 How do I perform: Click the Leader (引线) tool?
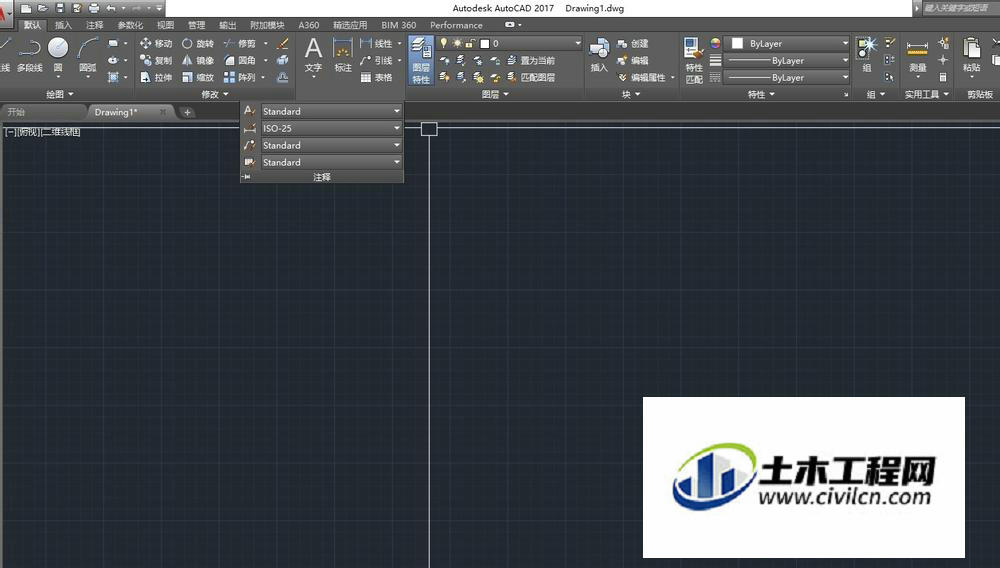point(376,60)
